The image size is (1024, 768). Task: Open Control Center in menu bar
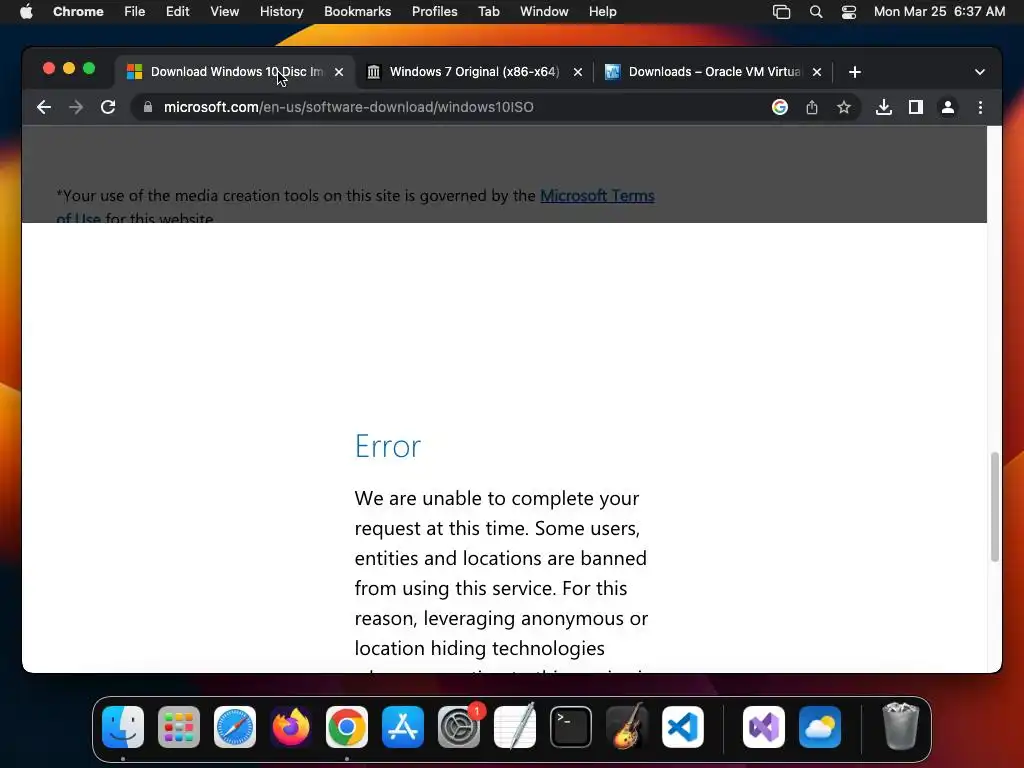(848, 12)
